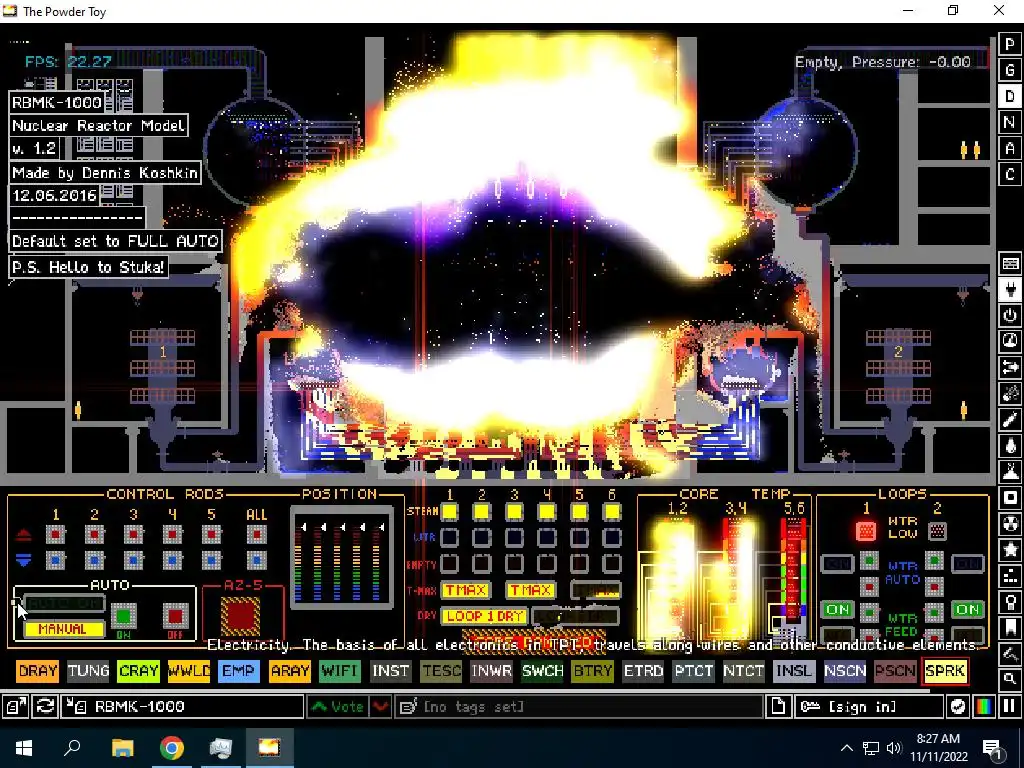This screenshot has width=1024, height=768.
Task: Toggle the A ambient heat option
Action: [x=1010, y=148]
